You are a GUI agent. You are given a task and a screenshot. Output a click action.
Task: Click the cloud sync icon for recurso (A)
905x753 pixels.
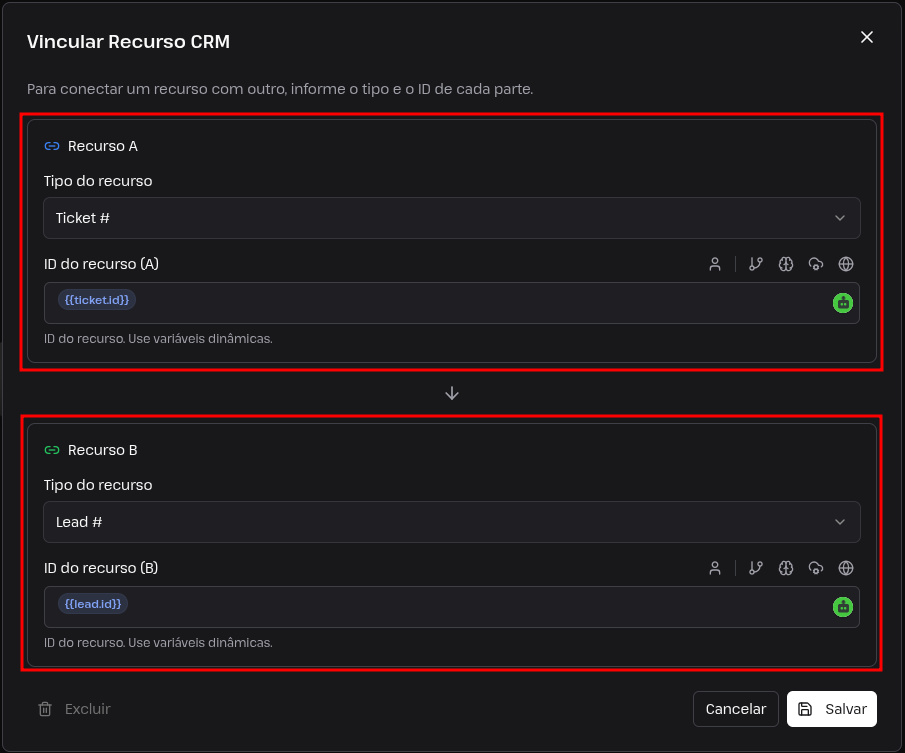pos(816,264)
